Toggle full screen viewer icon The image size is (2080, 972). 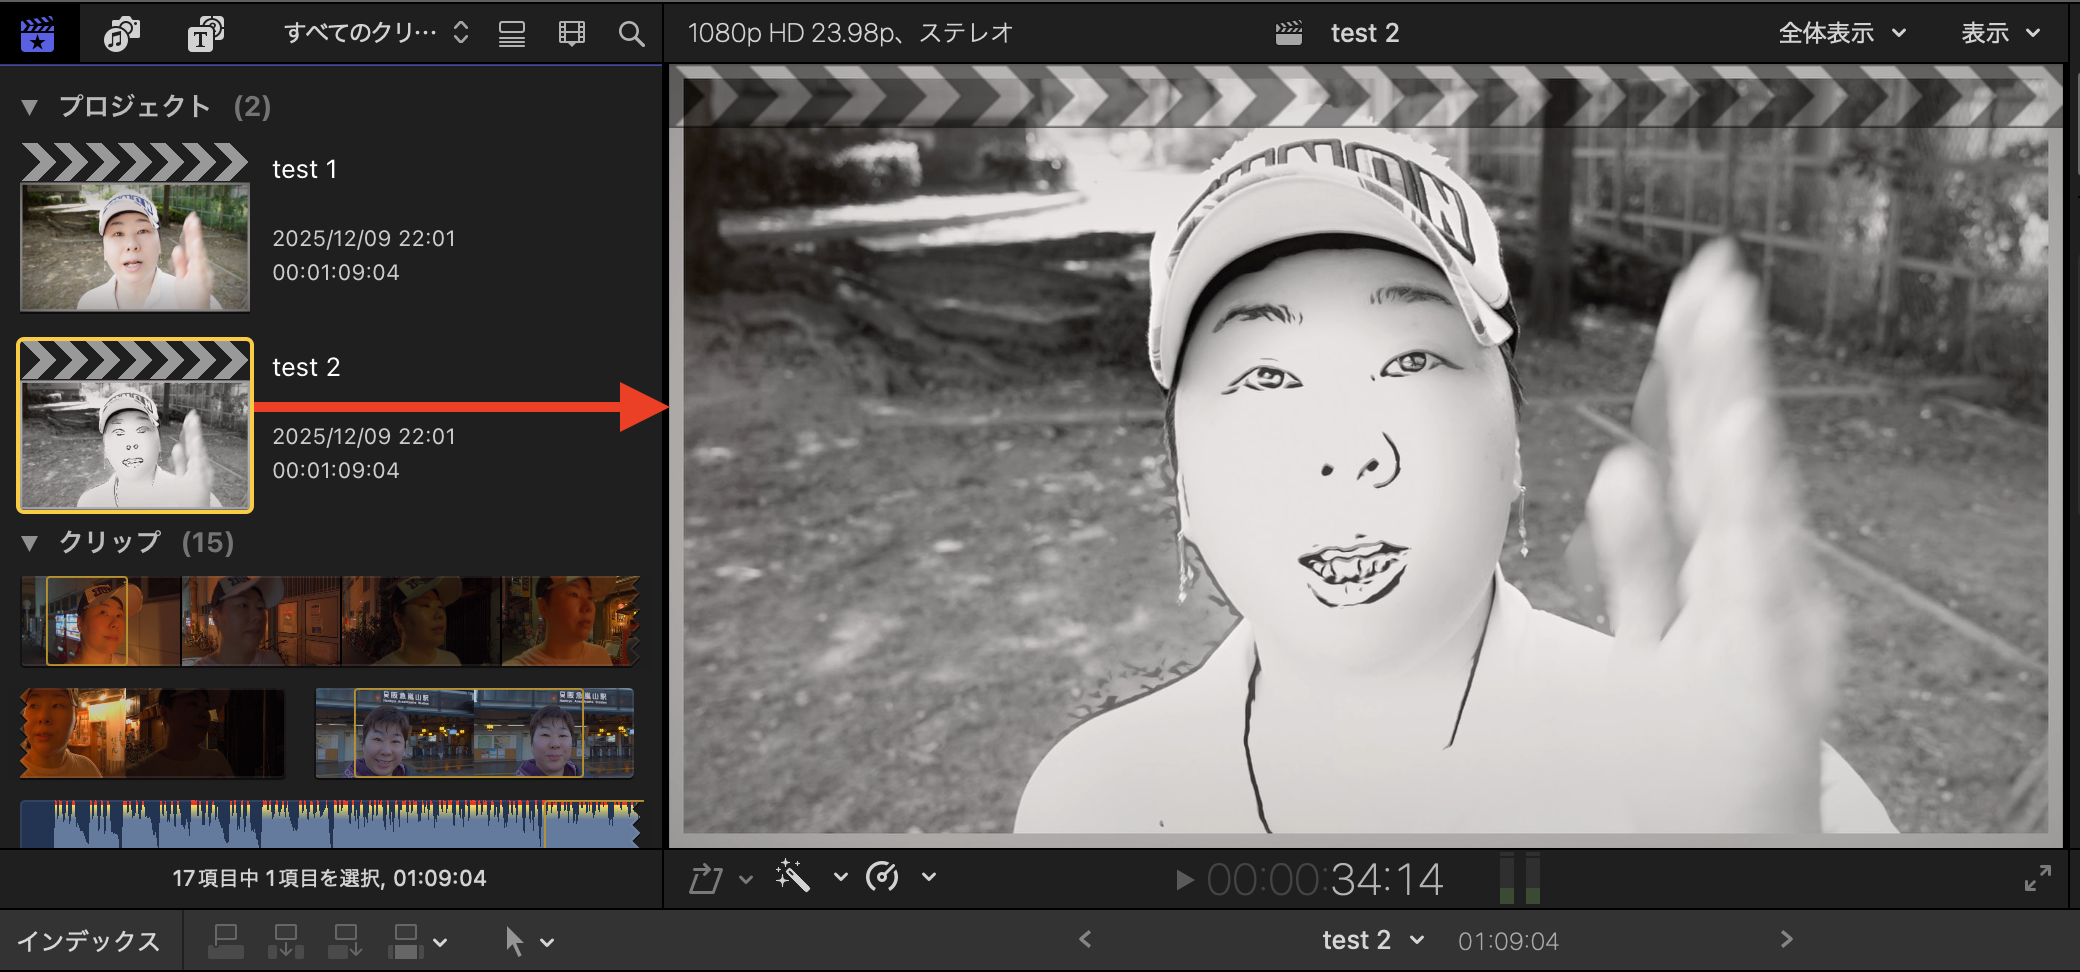click(2037, 878)
